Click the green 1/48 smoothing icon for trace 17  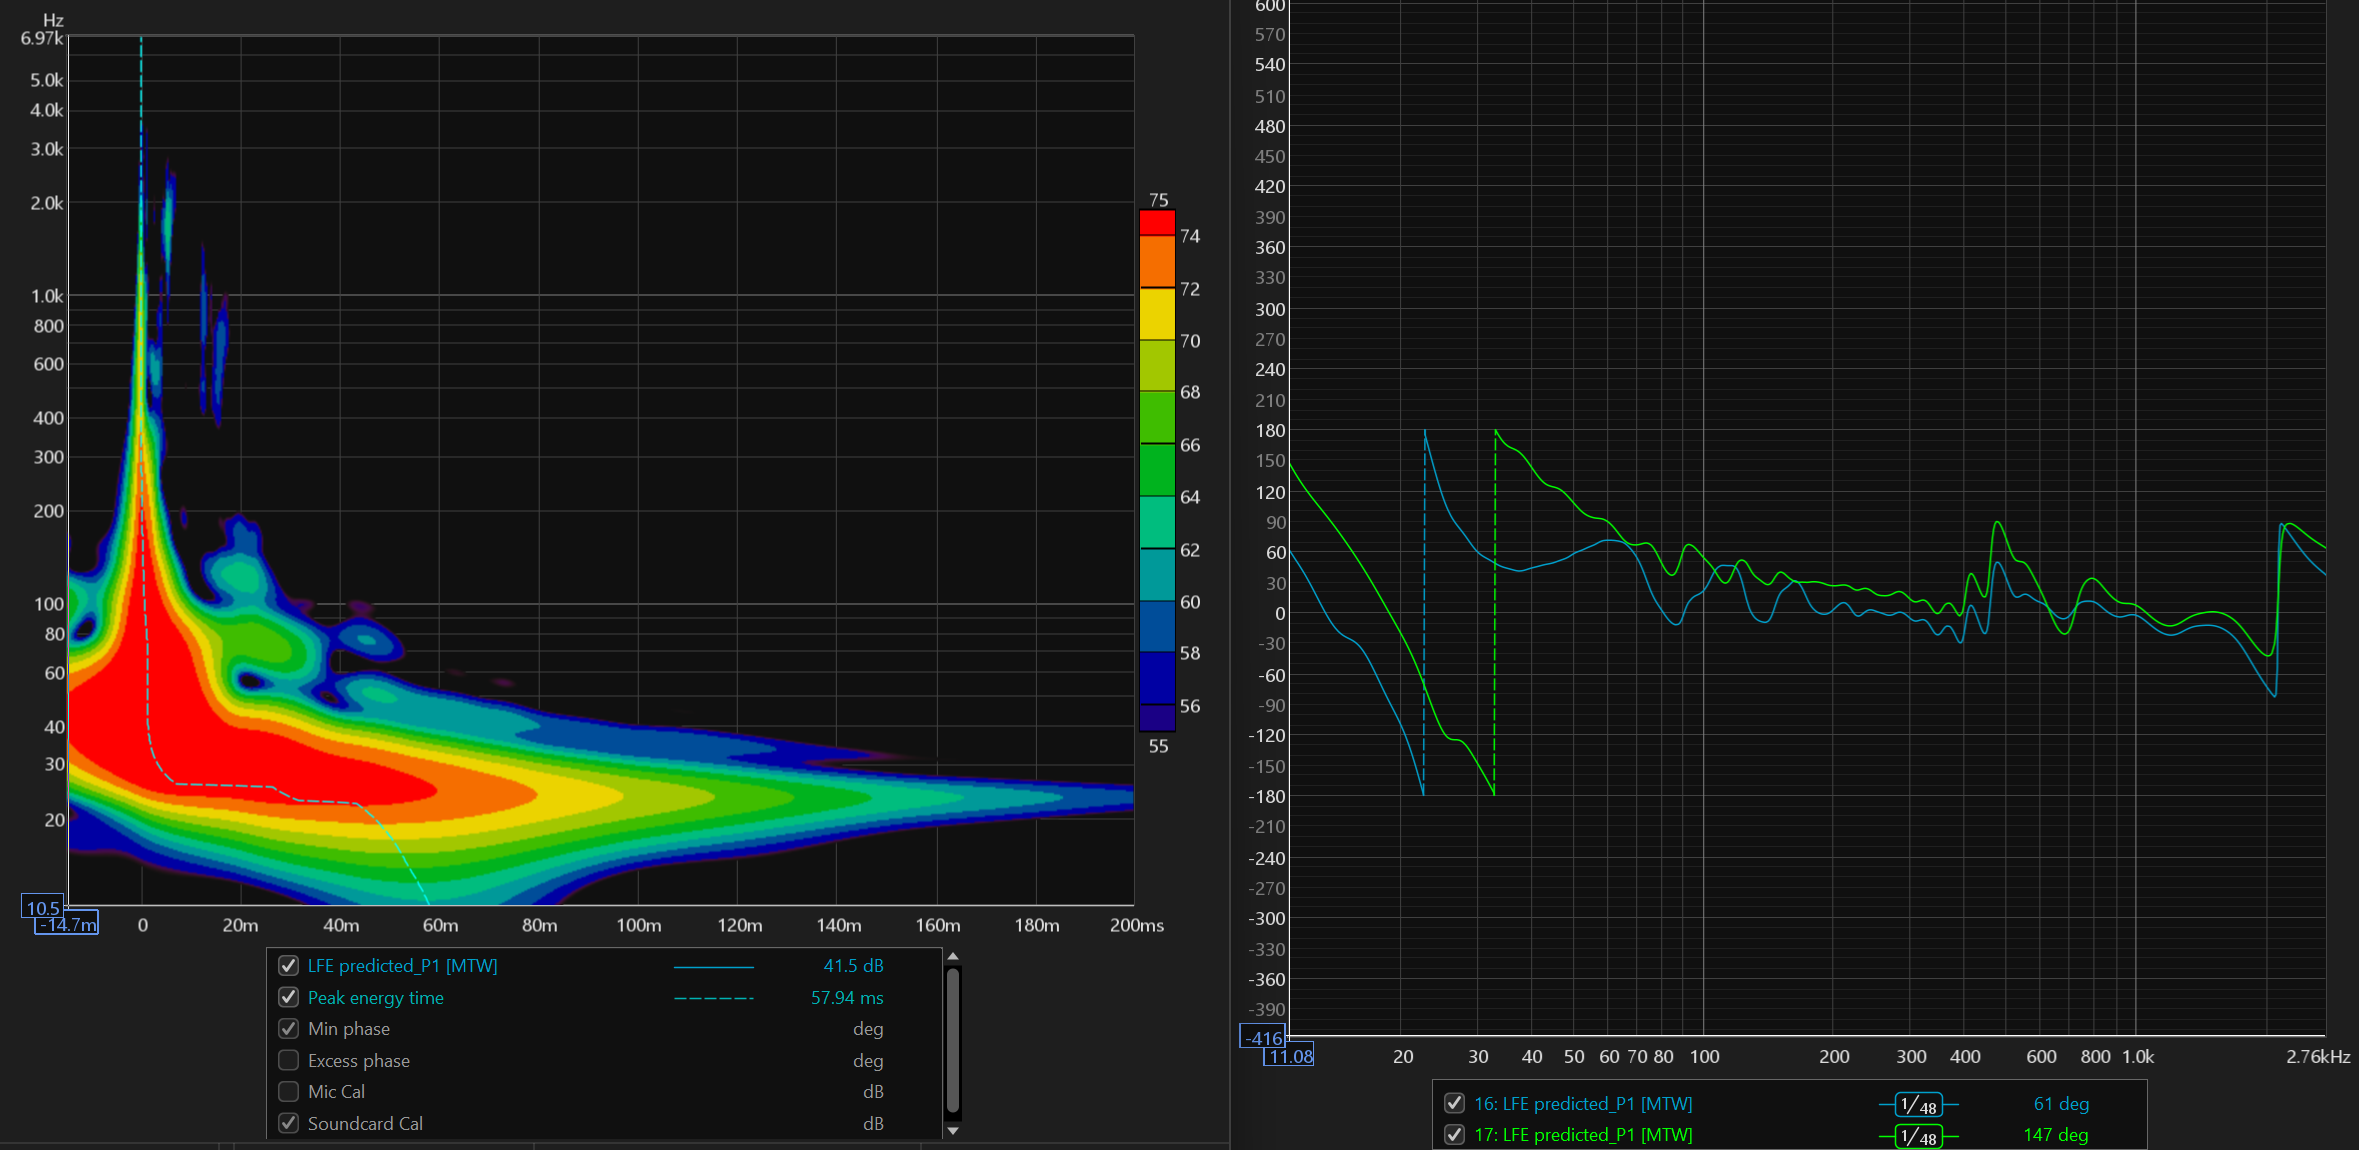click(x=1918, y=1136)
